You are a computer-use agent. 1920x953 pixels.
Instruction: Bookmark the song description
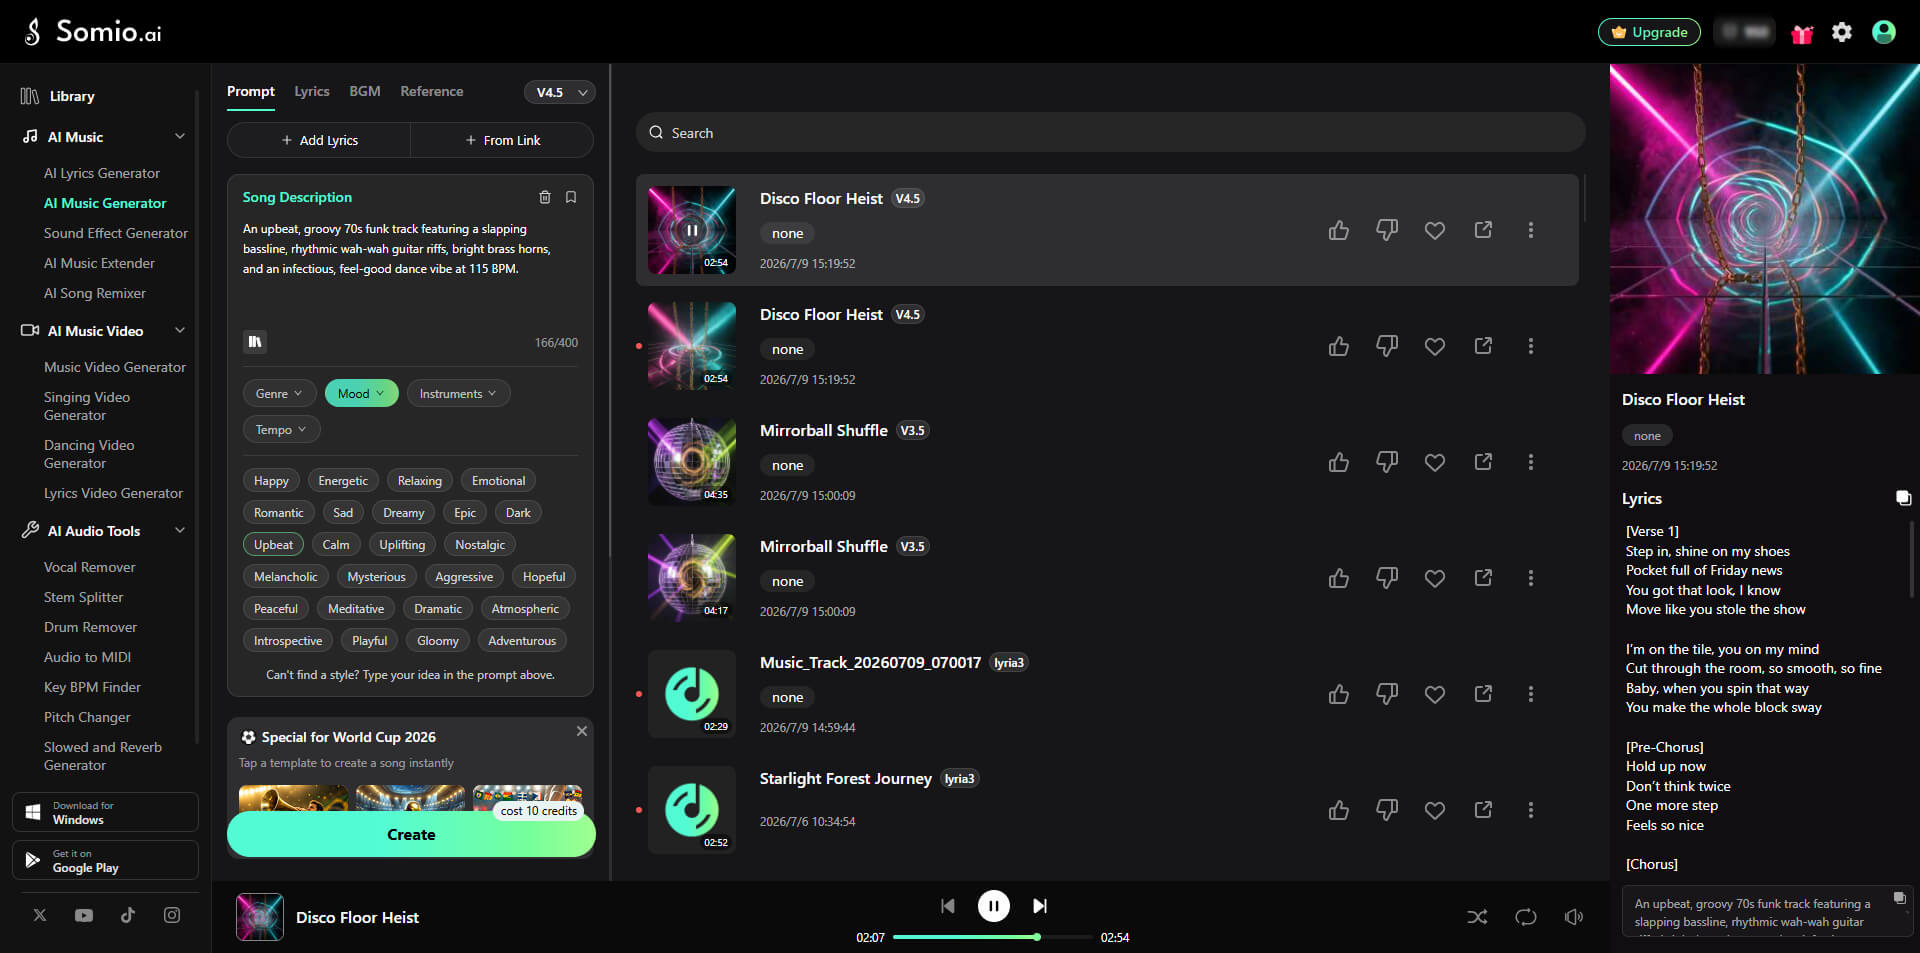pyautogui.click(x=571, y=197)
